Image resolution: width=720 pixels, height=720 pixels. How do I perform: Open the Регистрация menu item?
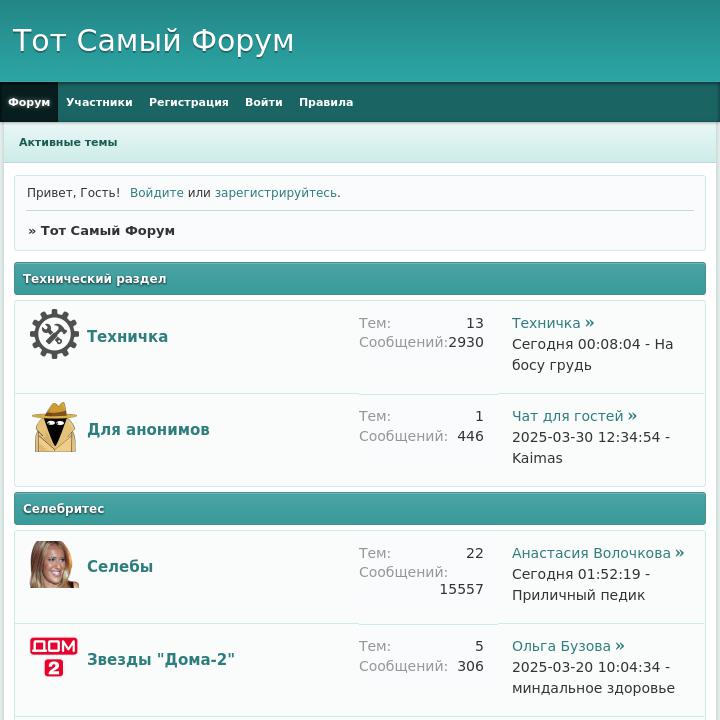[189, 102]
